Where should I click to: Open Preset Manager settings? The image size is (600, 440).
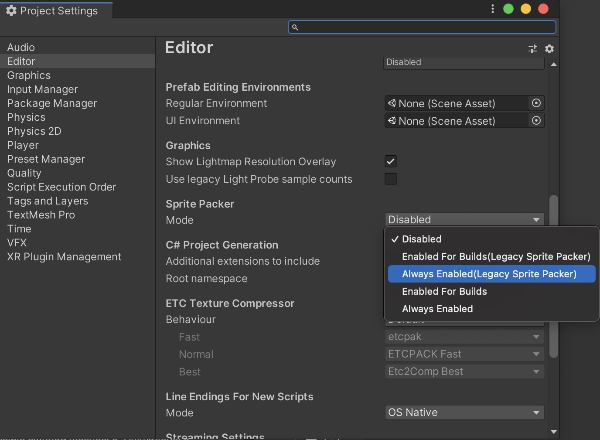pyautogui.click(x=77, y=159)
